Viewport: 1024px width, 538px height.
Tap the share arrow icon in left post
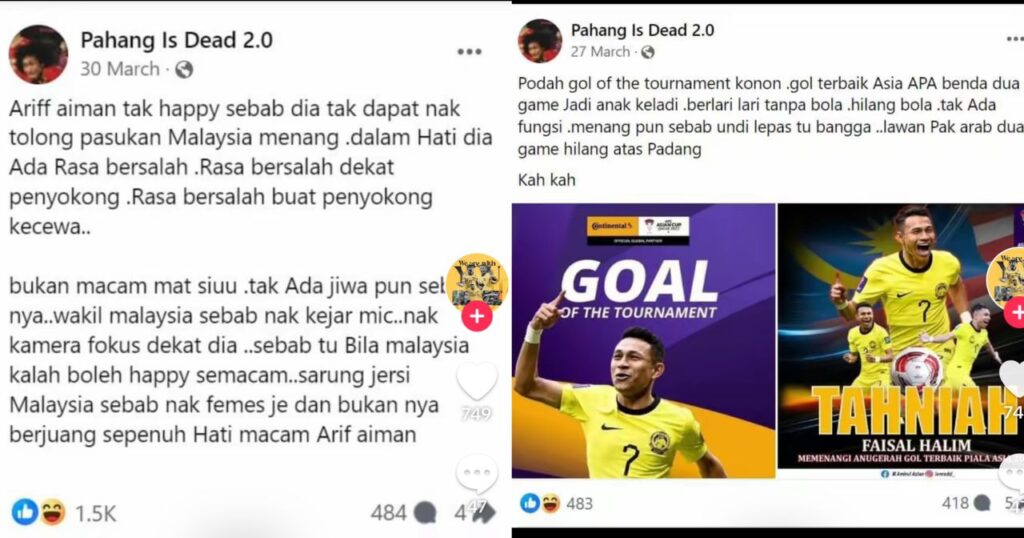482,513
